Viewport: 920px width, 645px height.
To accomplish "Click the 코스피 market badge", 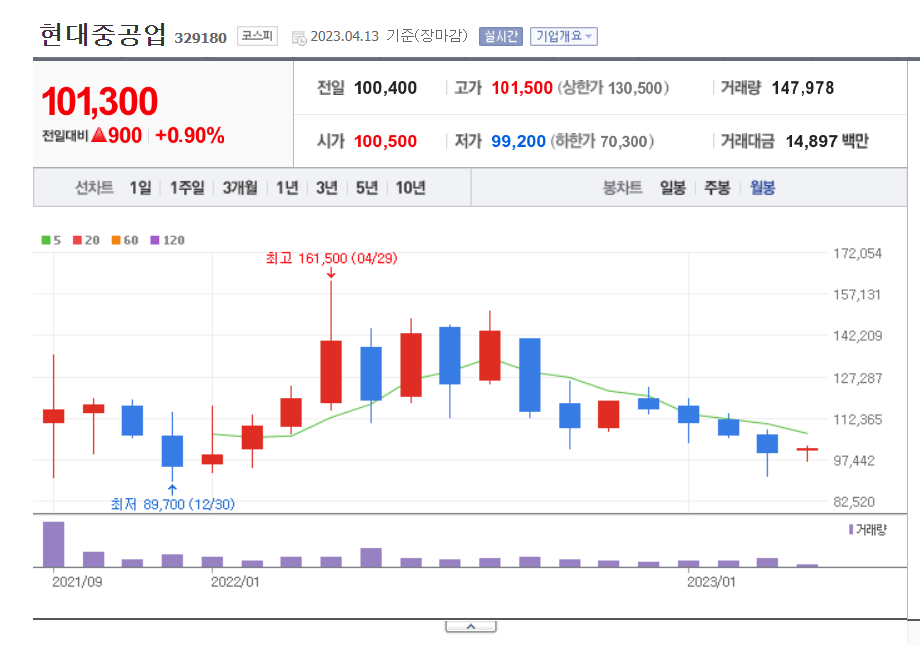I will pos(257,36).
